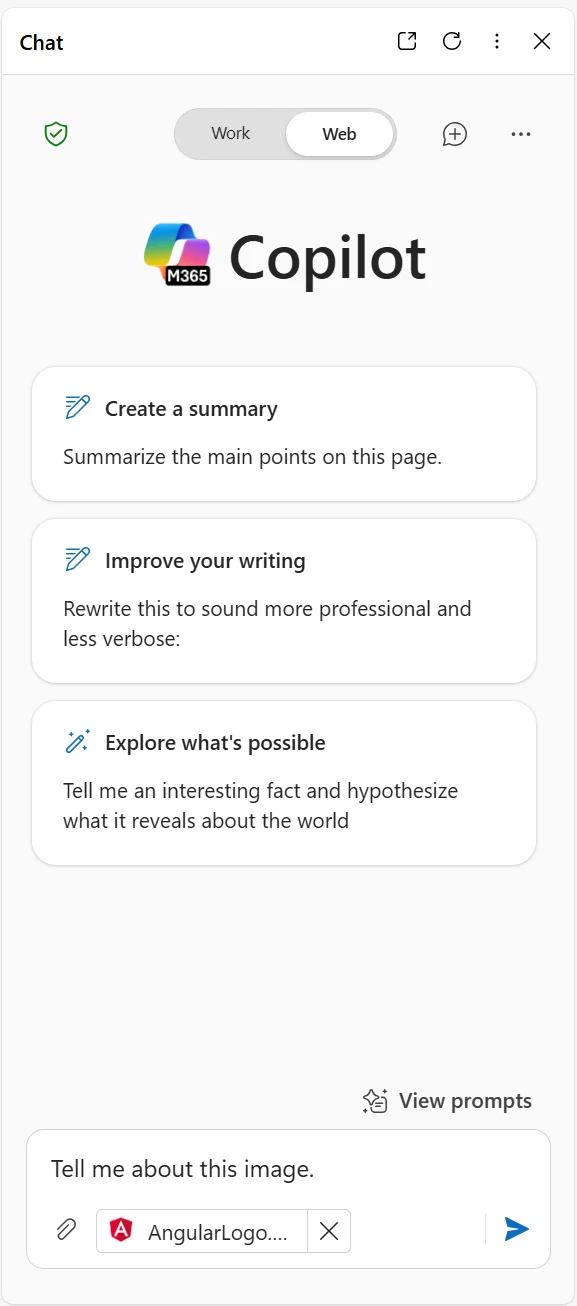This screenshot has width=577, height=1306.
Task: Open the horizontal ellipsis more options
Action: click(x=521, y=134)
